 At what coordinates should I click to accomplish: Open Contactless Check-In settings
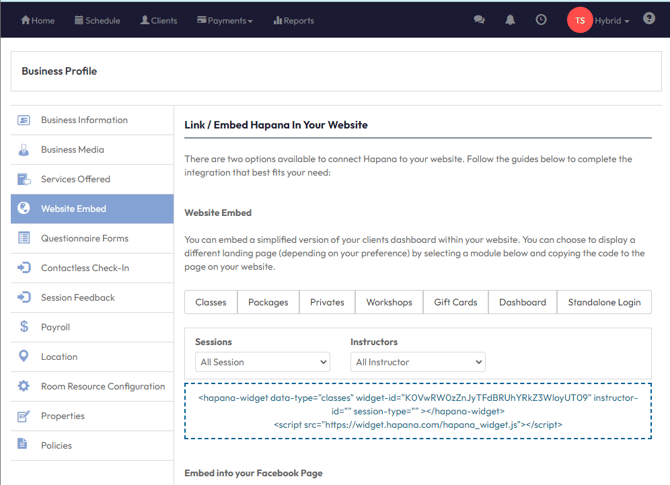[84, 268]
